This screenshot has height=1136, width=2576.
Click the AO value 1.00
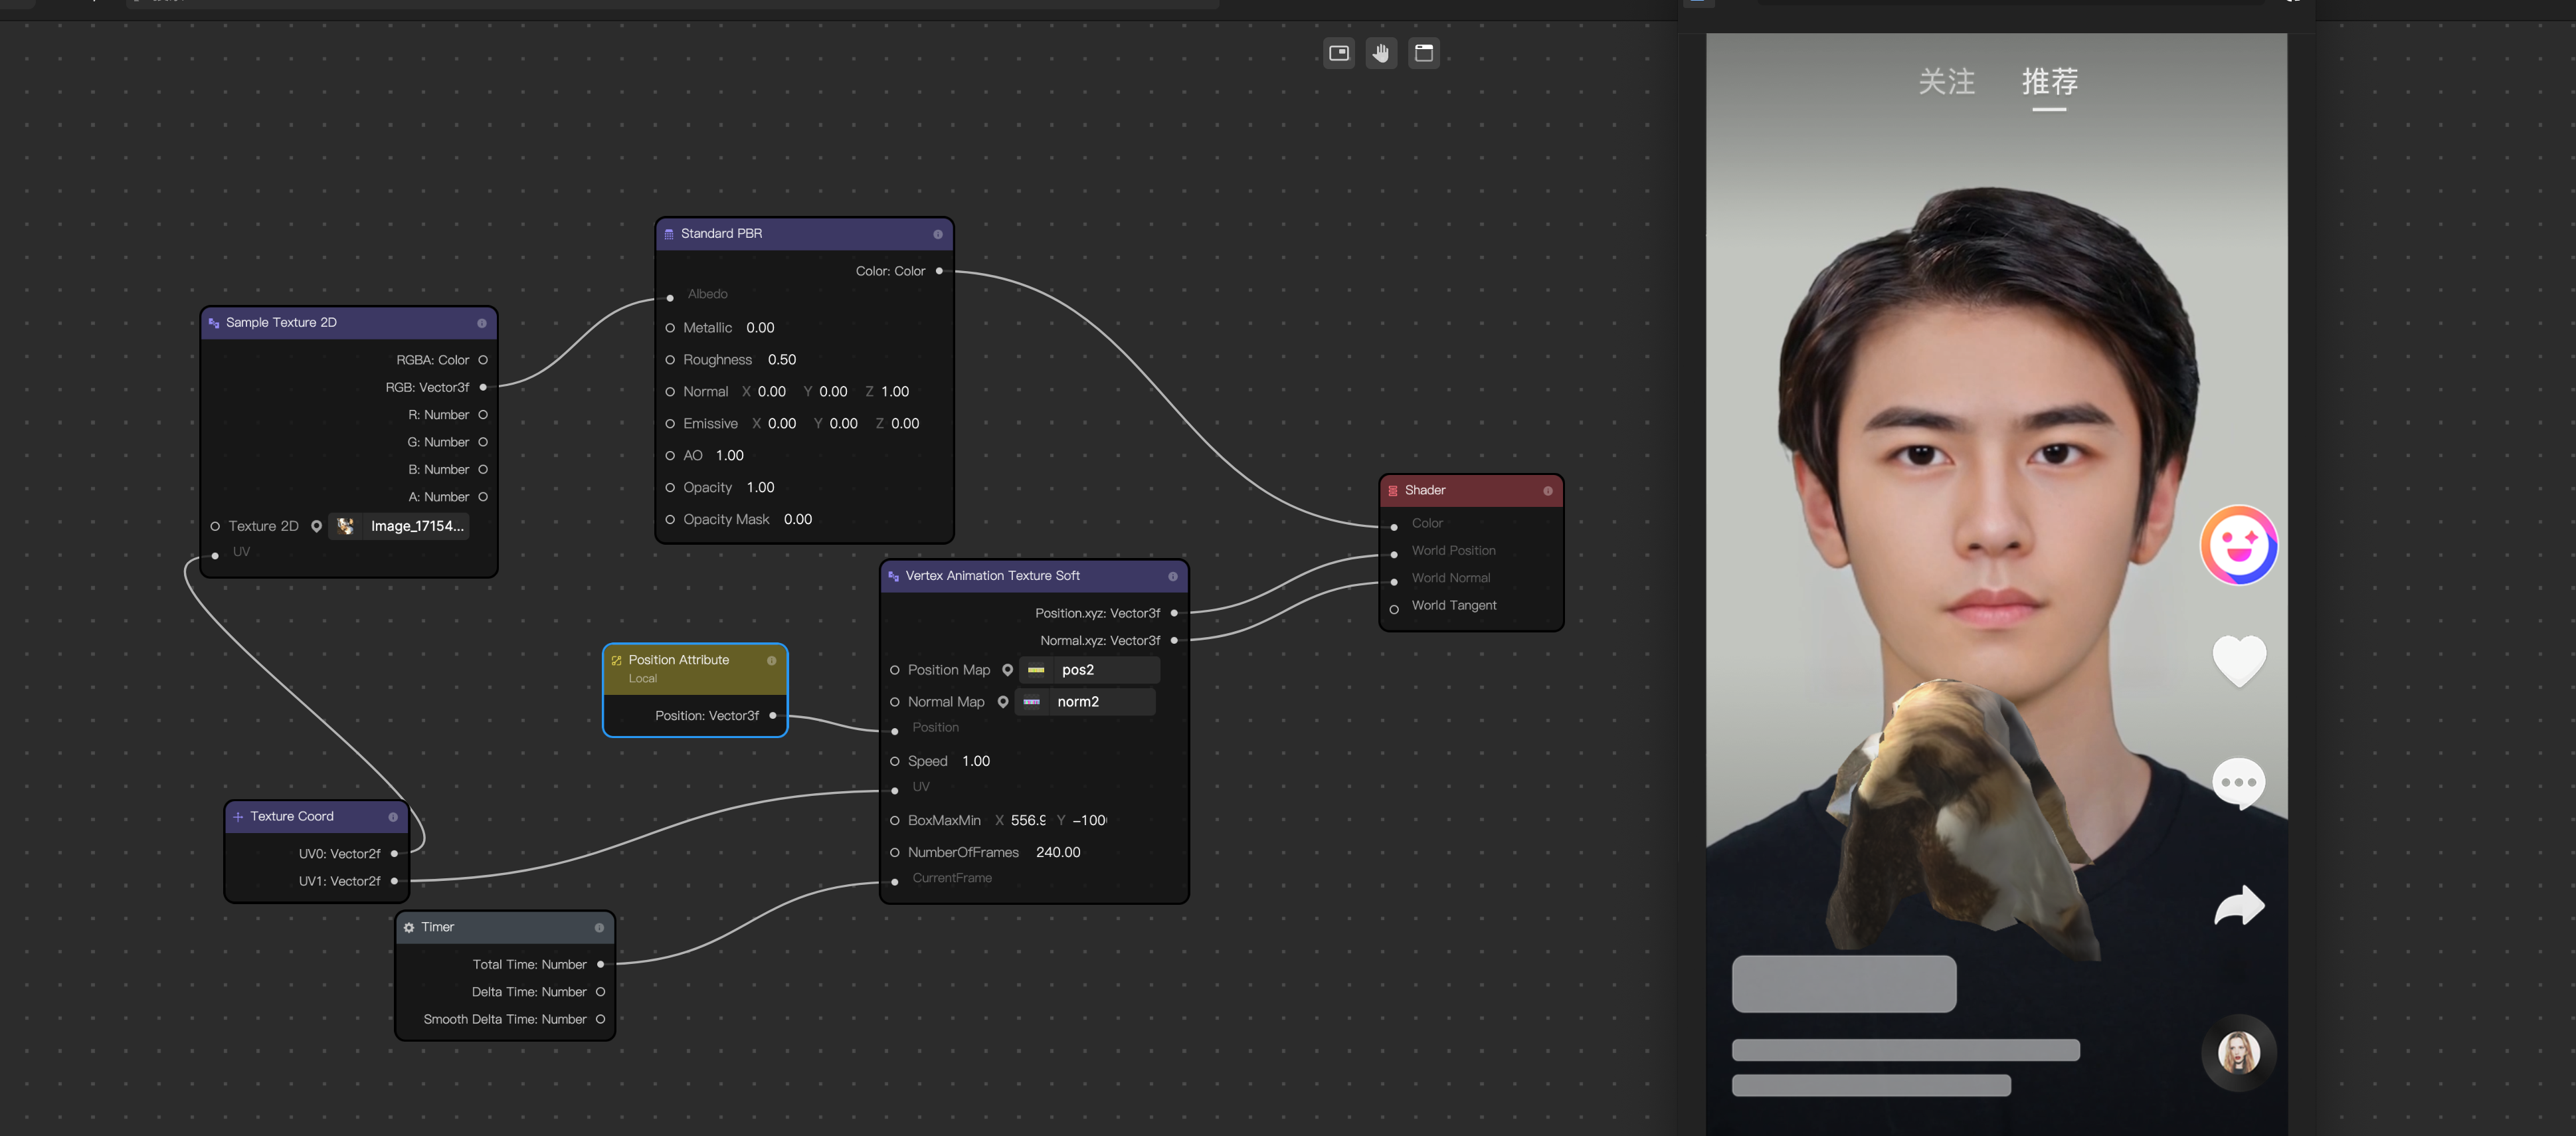coord(730,456)
